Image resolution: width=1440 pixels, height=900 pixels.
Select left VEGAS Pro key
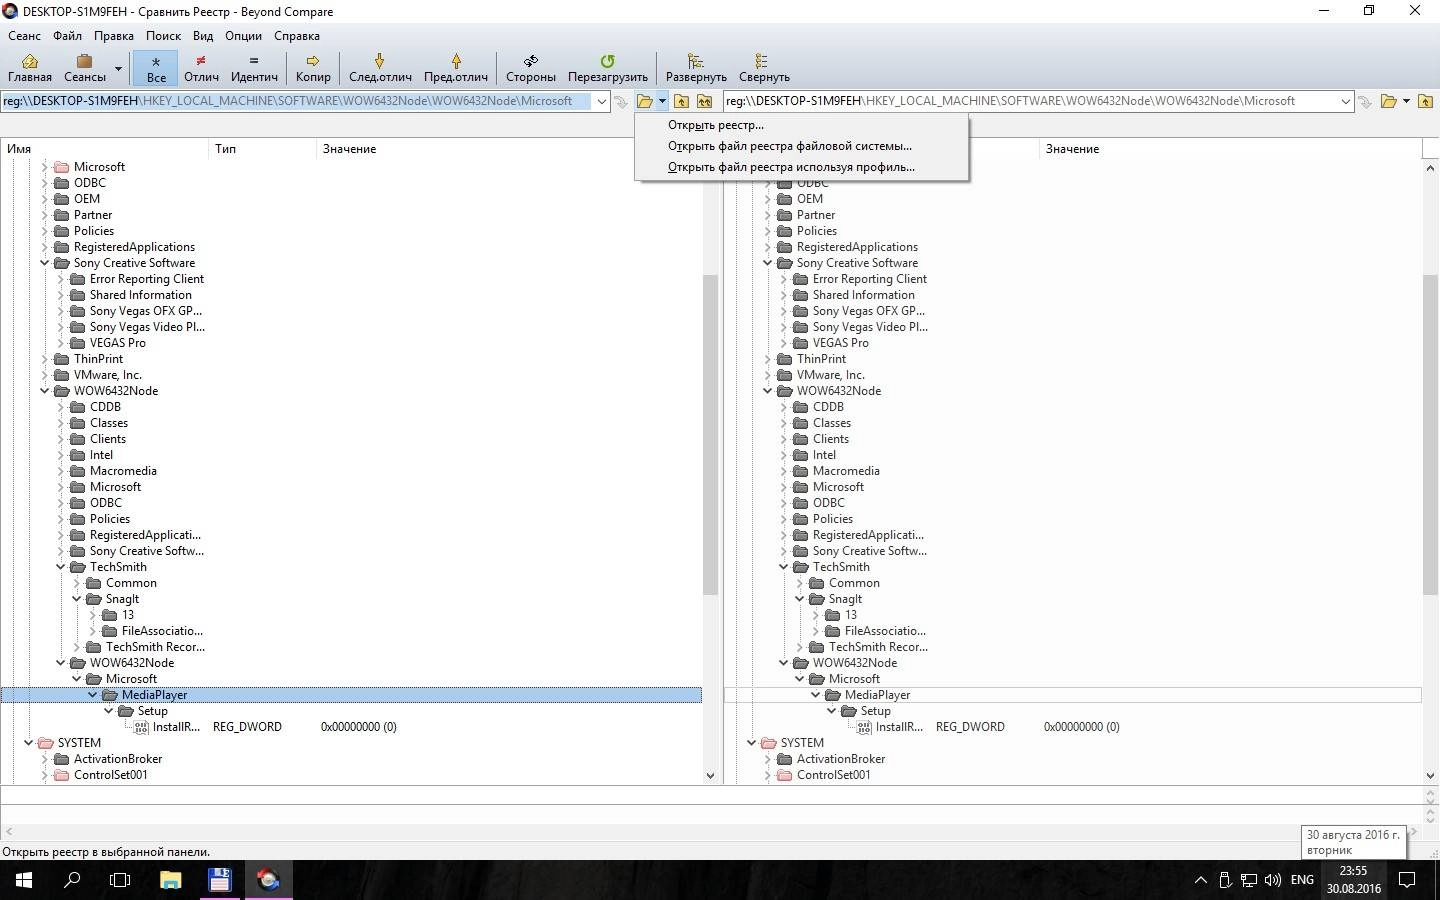point(117,343)
